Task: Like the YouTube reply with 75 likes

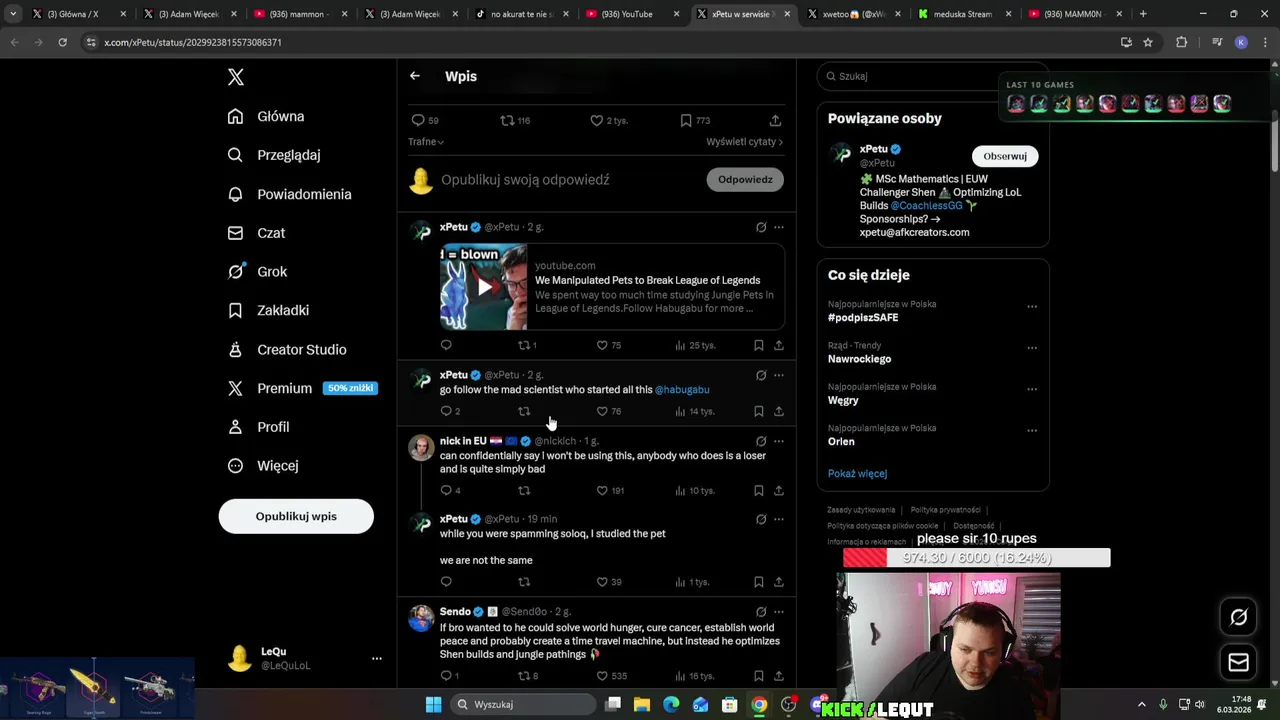Action: [x=602, y=345]
